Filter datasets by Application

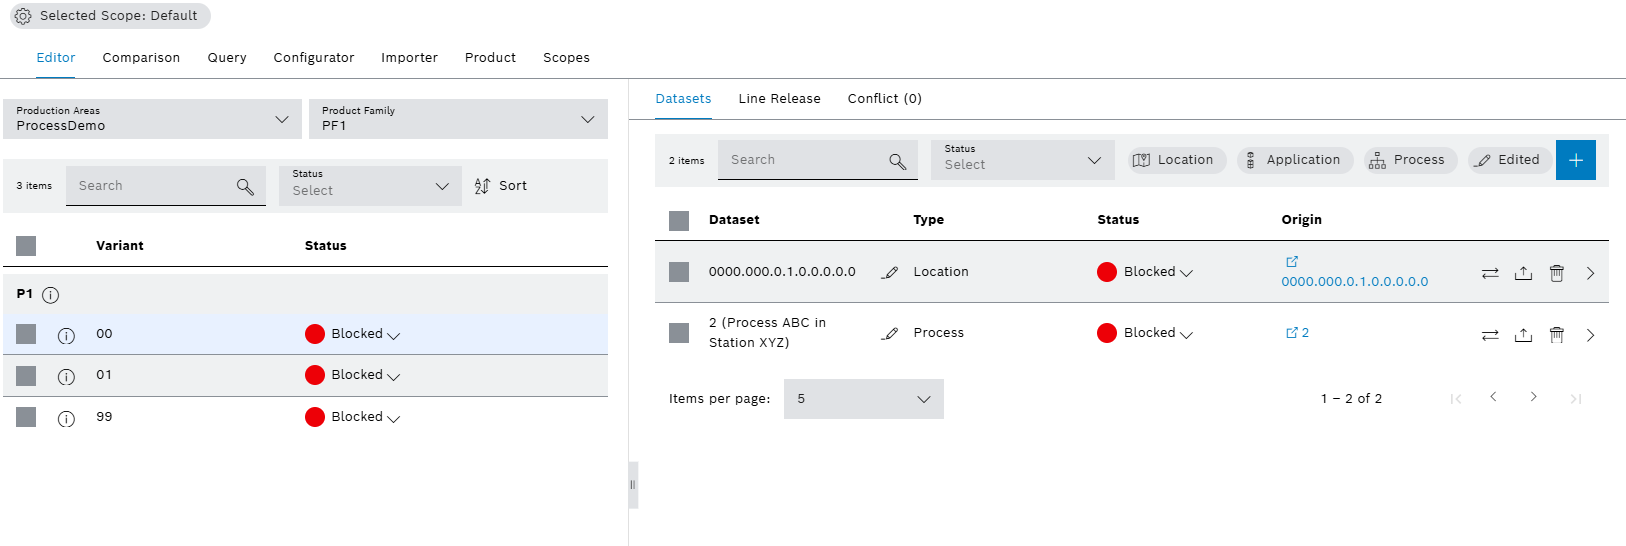click(x=1294, y=160)
